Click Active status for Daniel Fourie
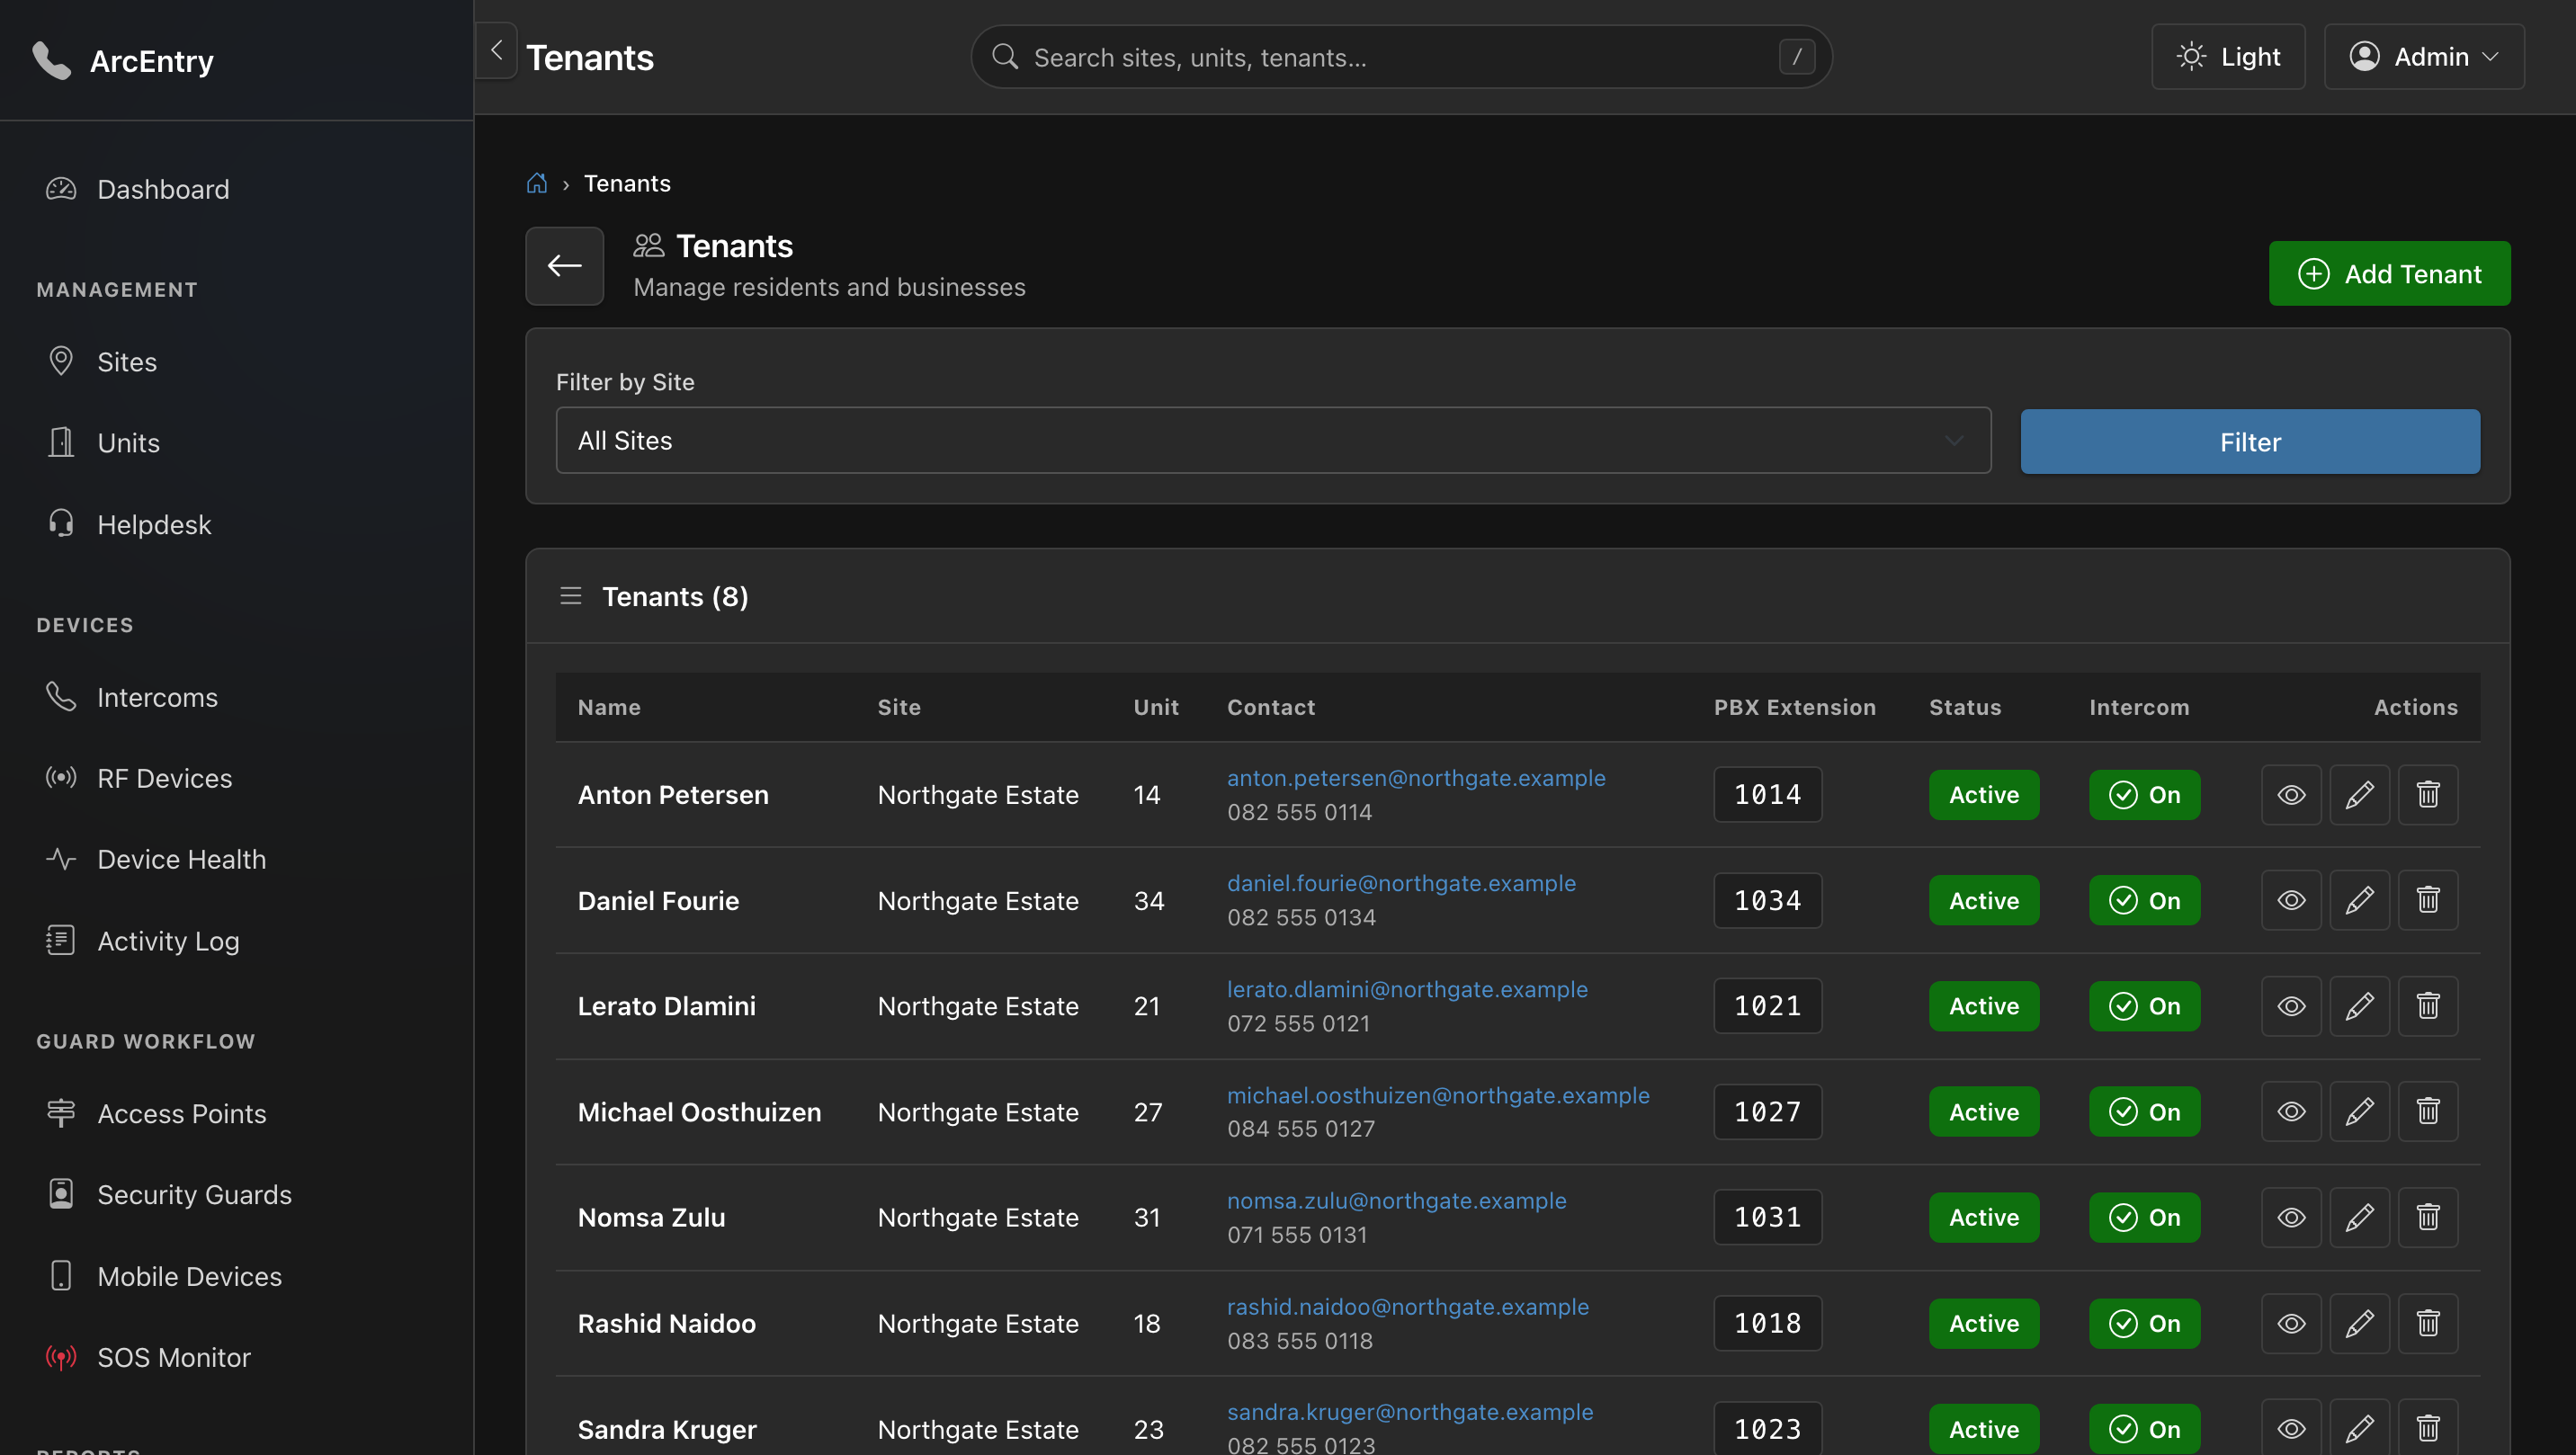 pyautogui.click(x=1983, y=900)
